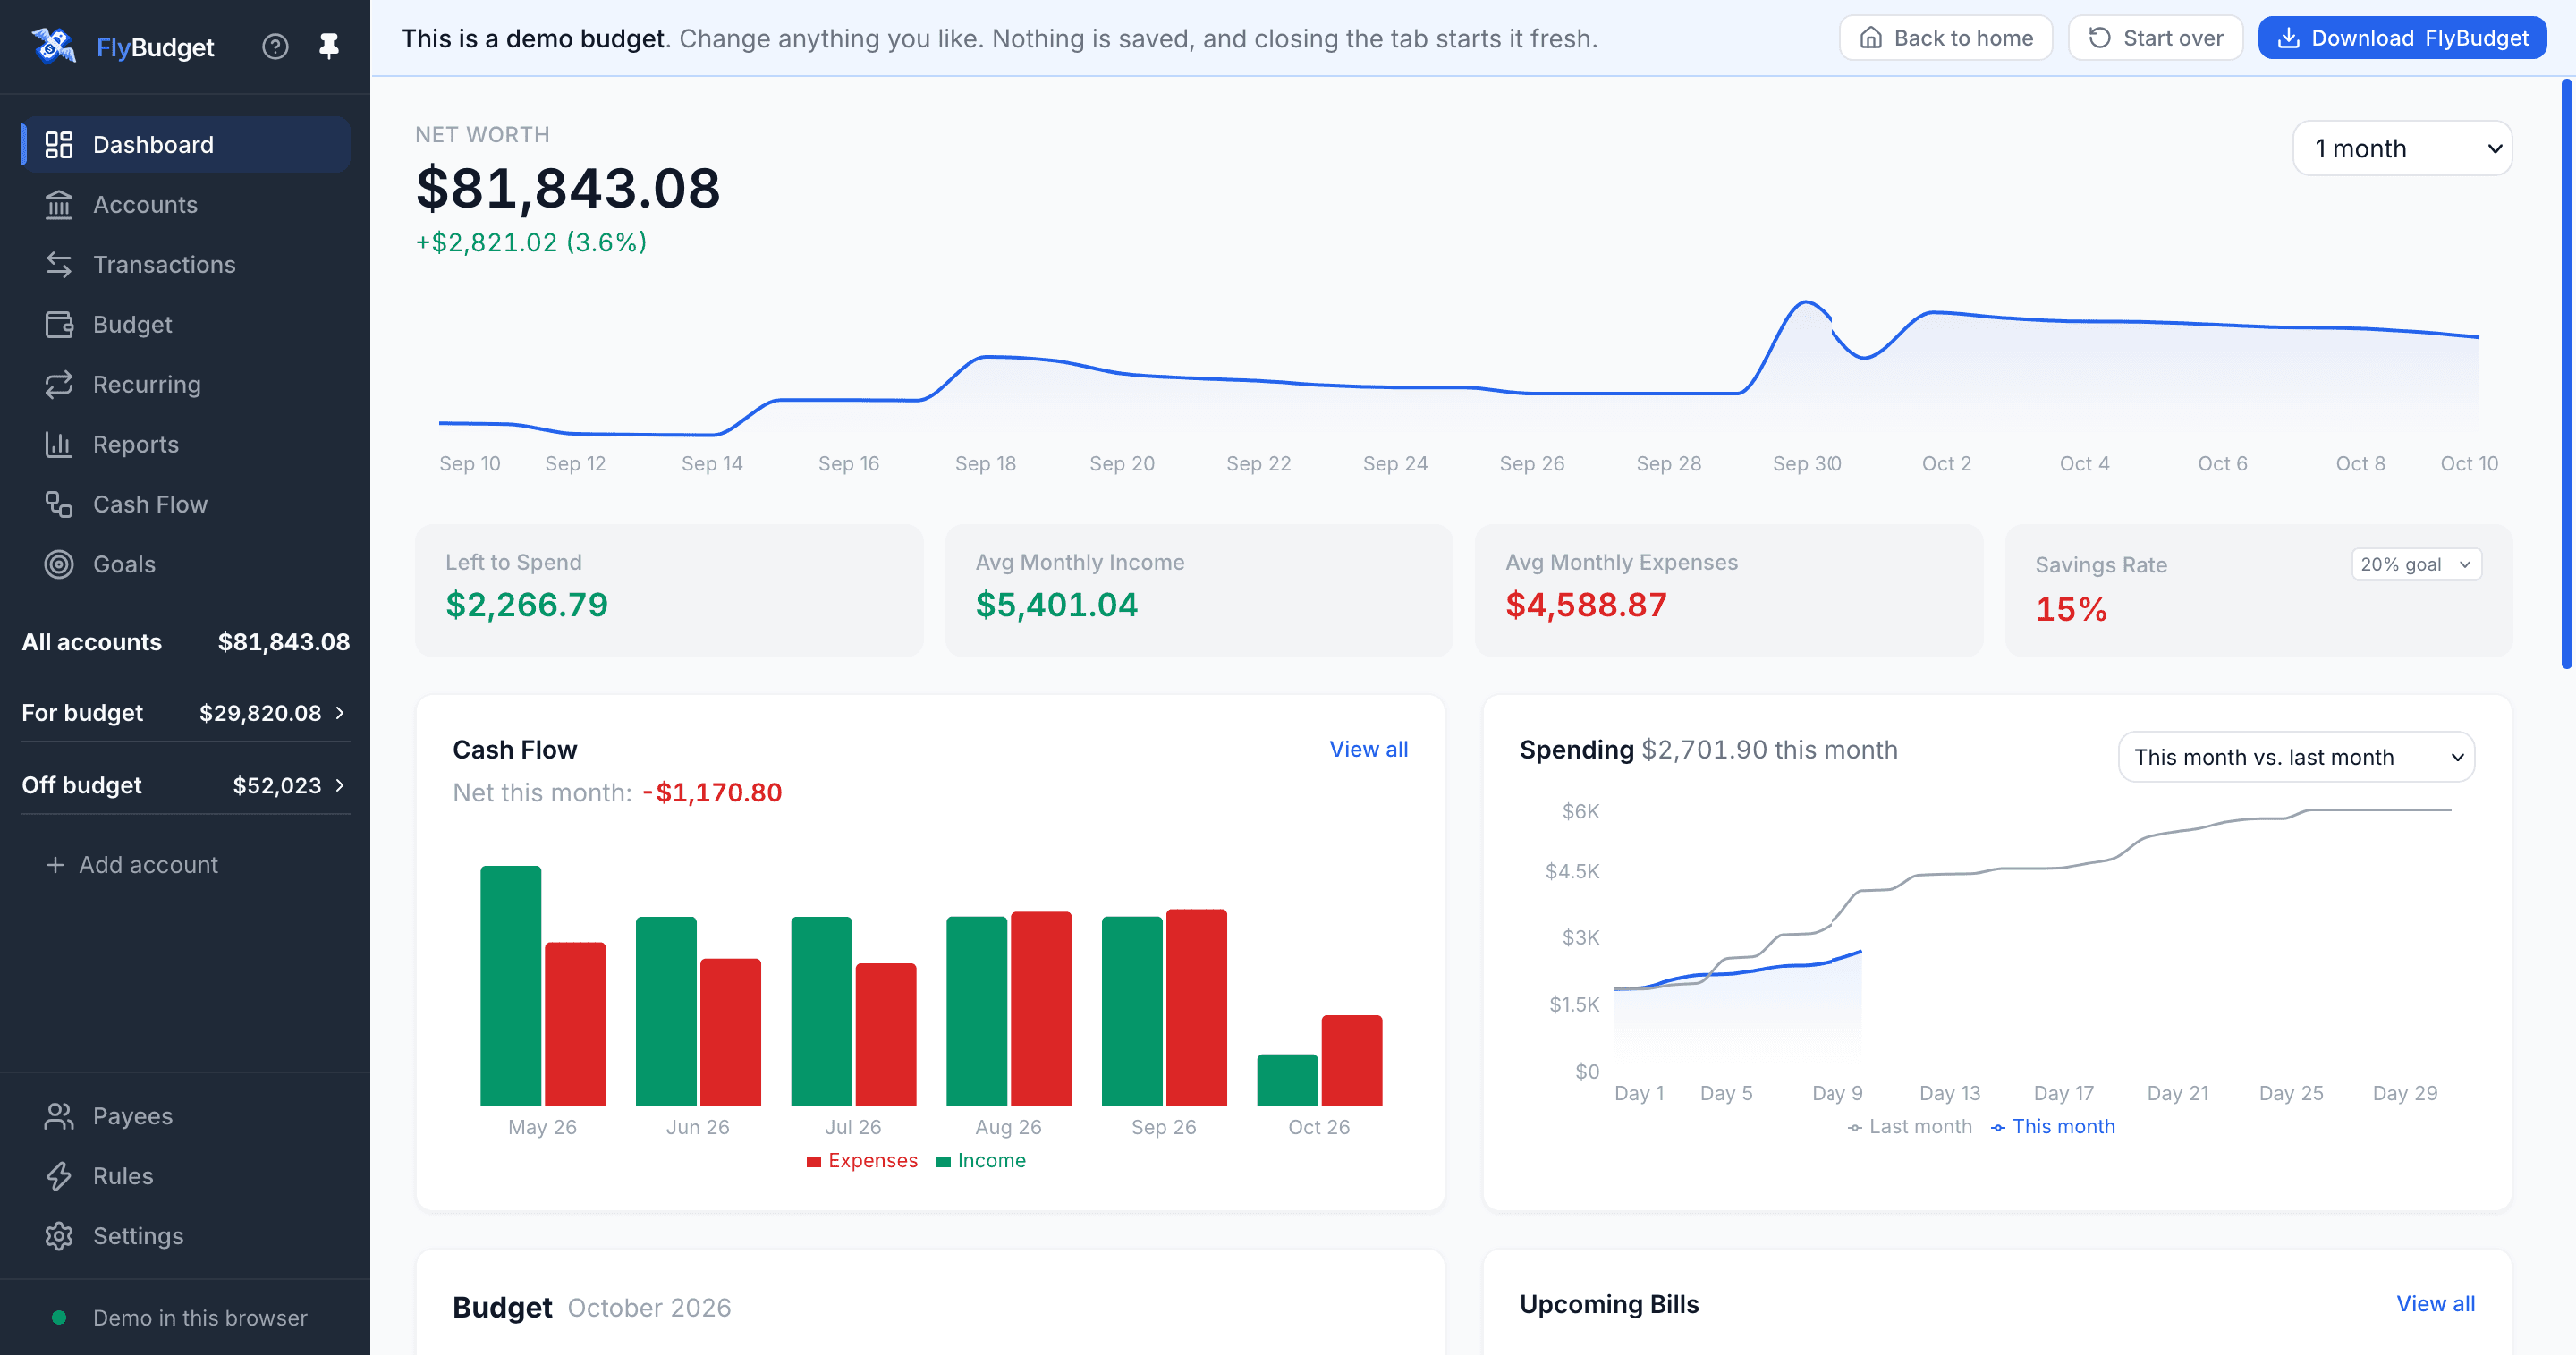The image size is (2576, 1356).
Task: Click the Settings gear icon
Action: [59, 1237]
